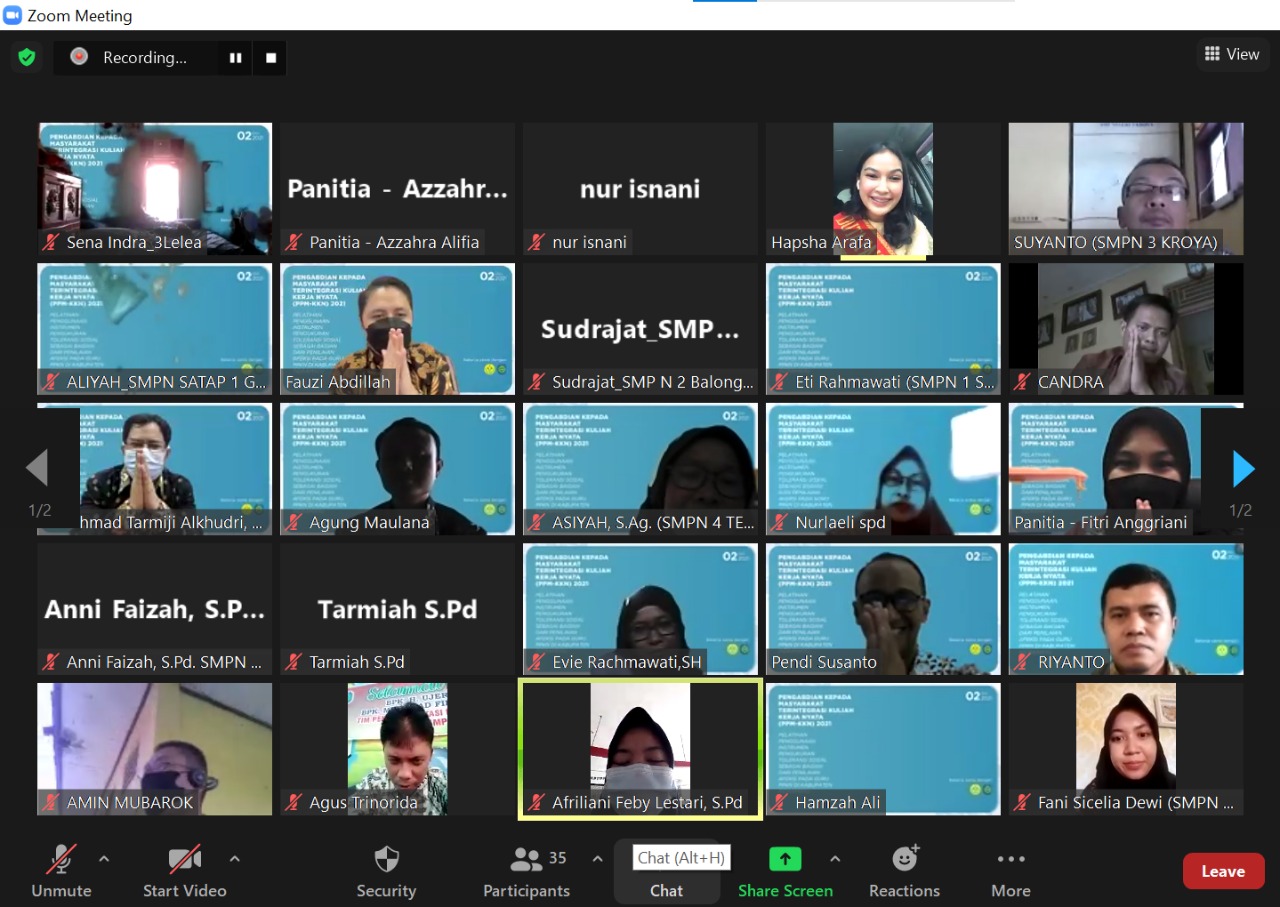Image resolution: width=1280 pixels, height=907 pixels.
Task: Go to previous page of participants
Action: [x=37, y=468]
